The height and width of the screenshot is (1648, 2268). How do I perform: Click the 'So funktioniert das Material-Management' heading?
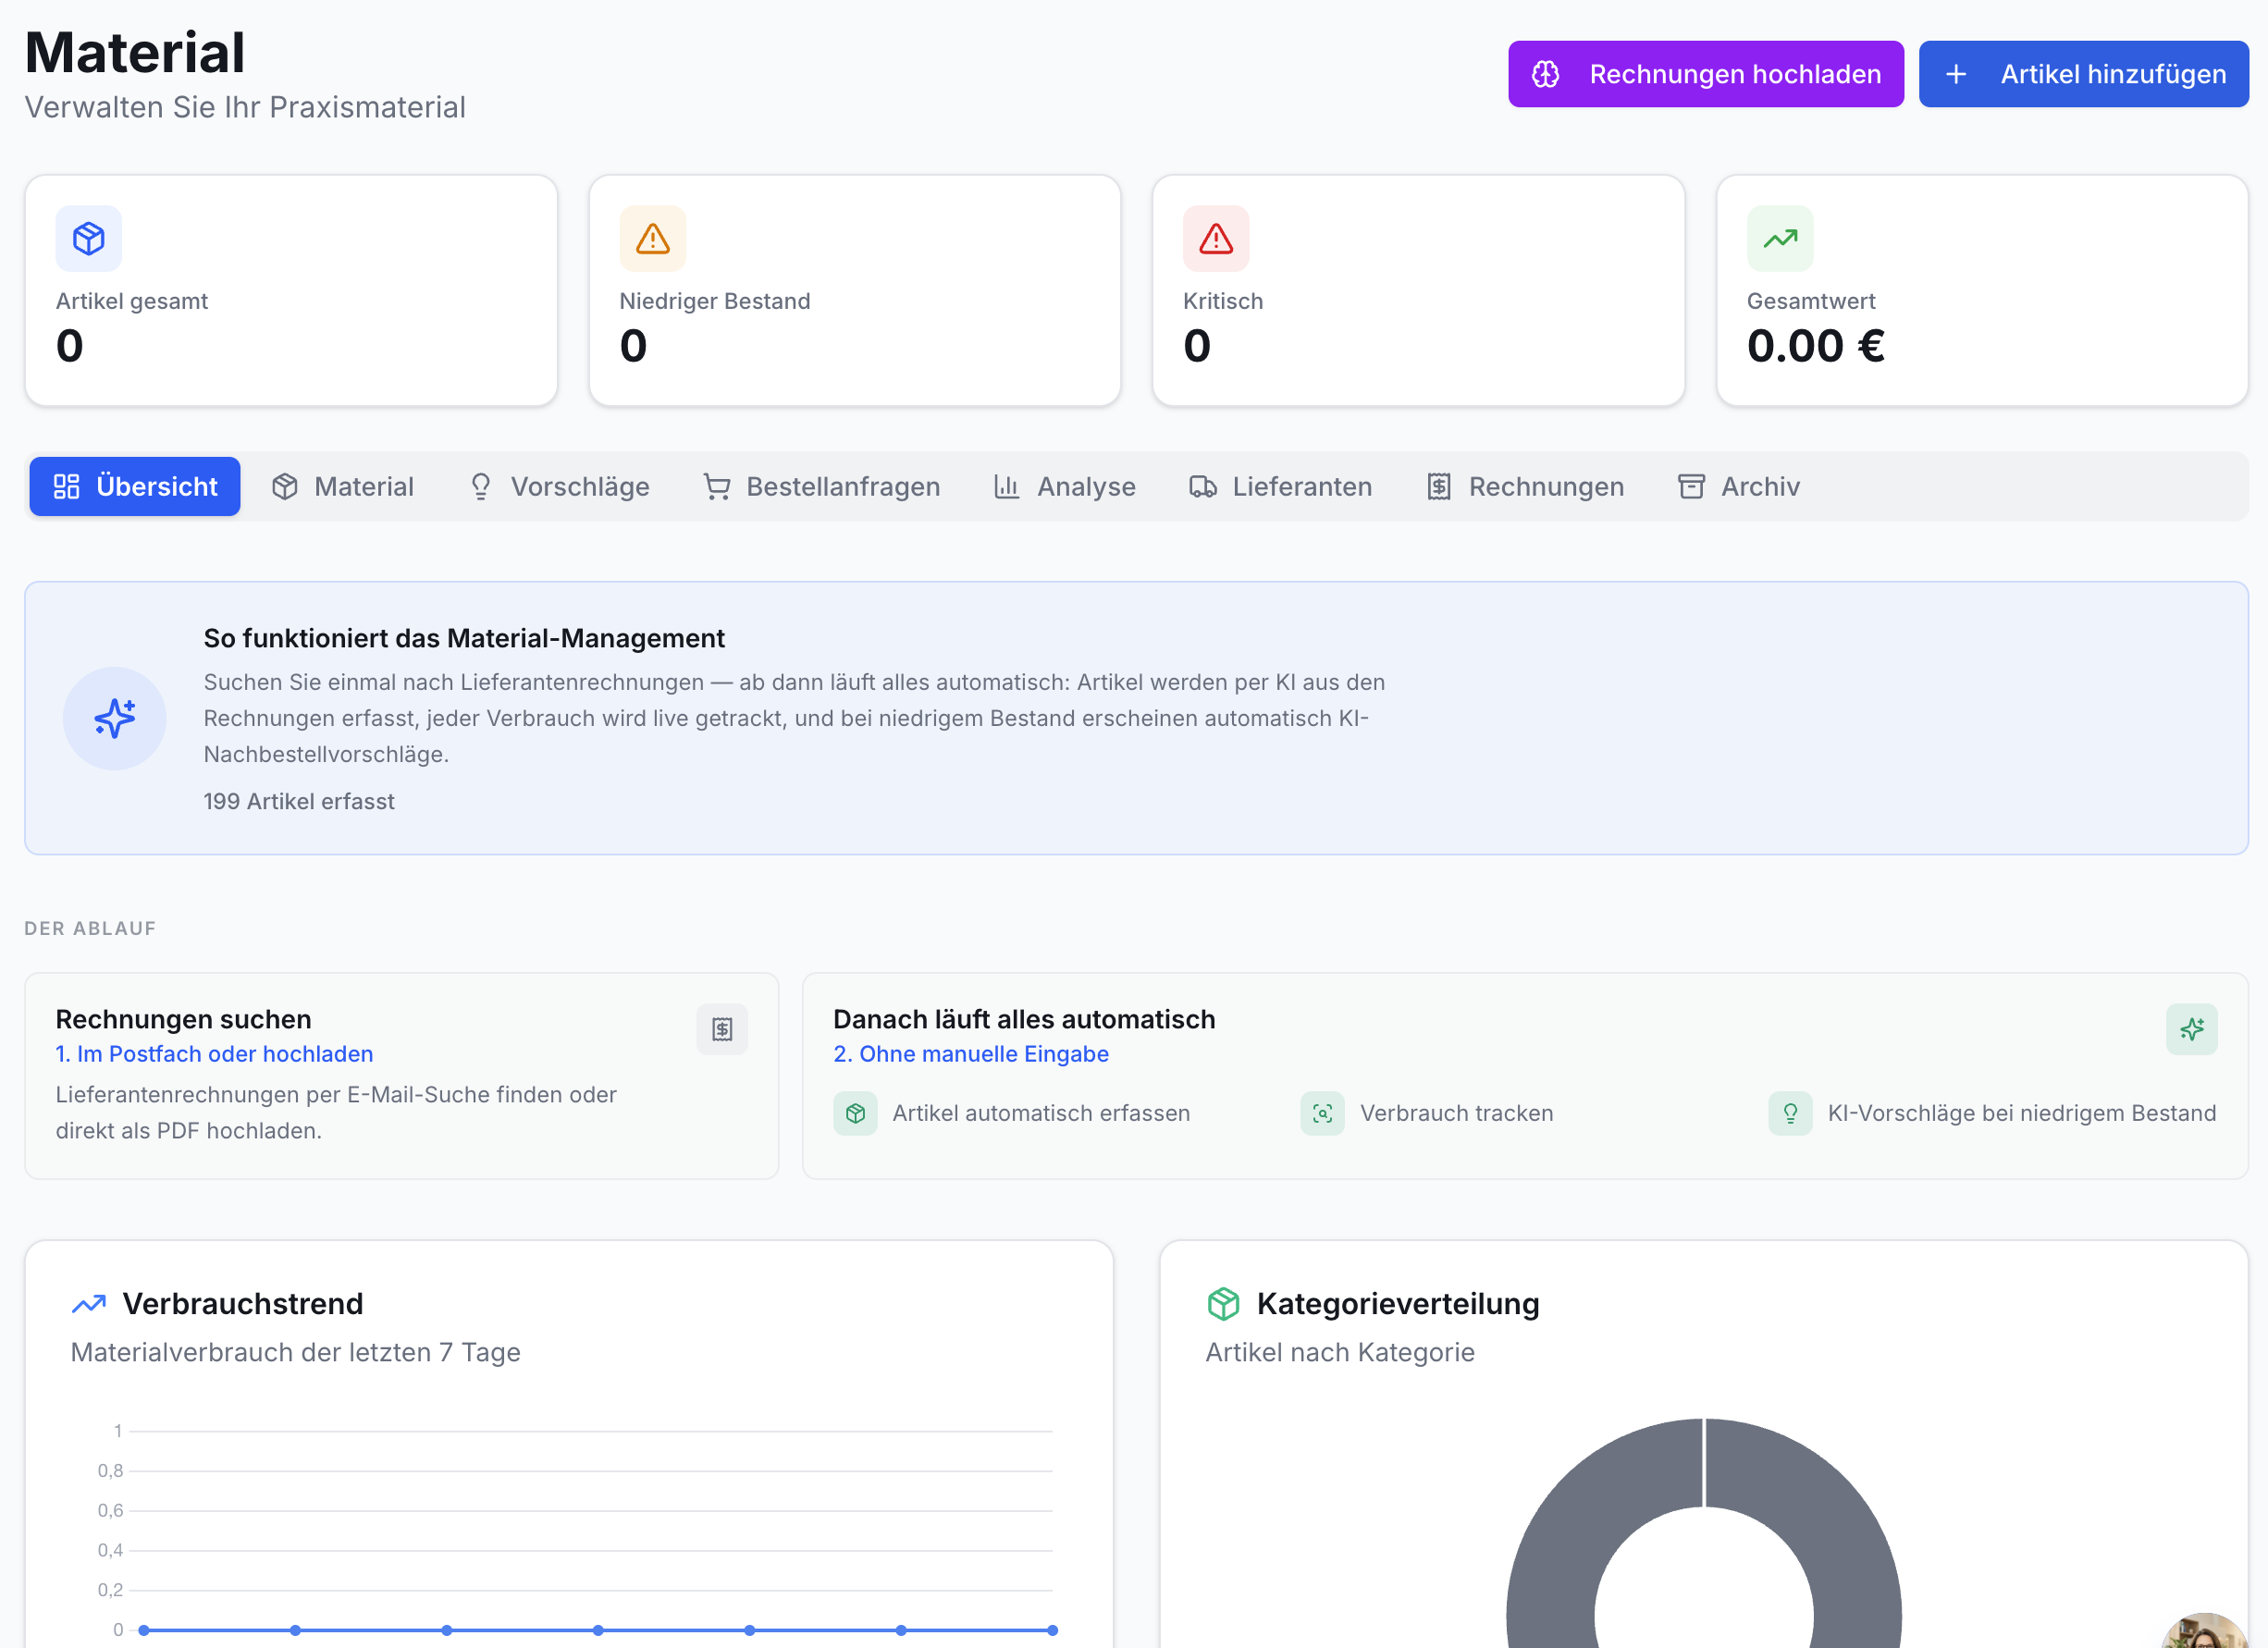[464, 638]
